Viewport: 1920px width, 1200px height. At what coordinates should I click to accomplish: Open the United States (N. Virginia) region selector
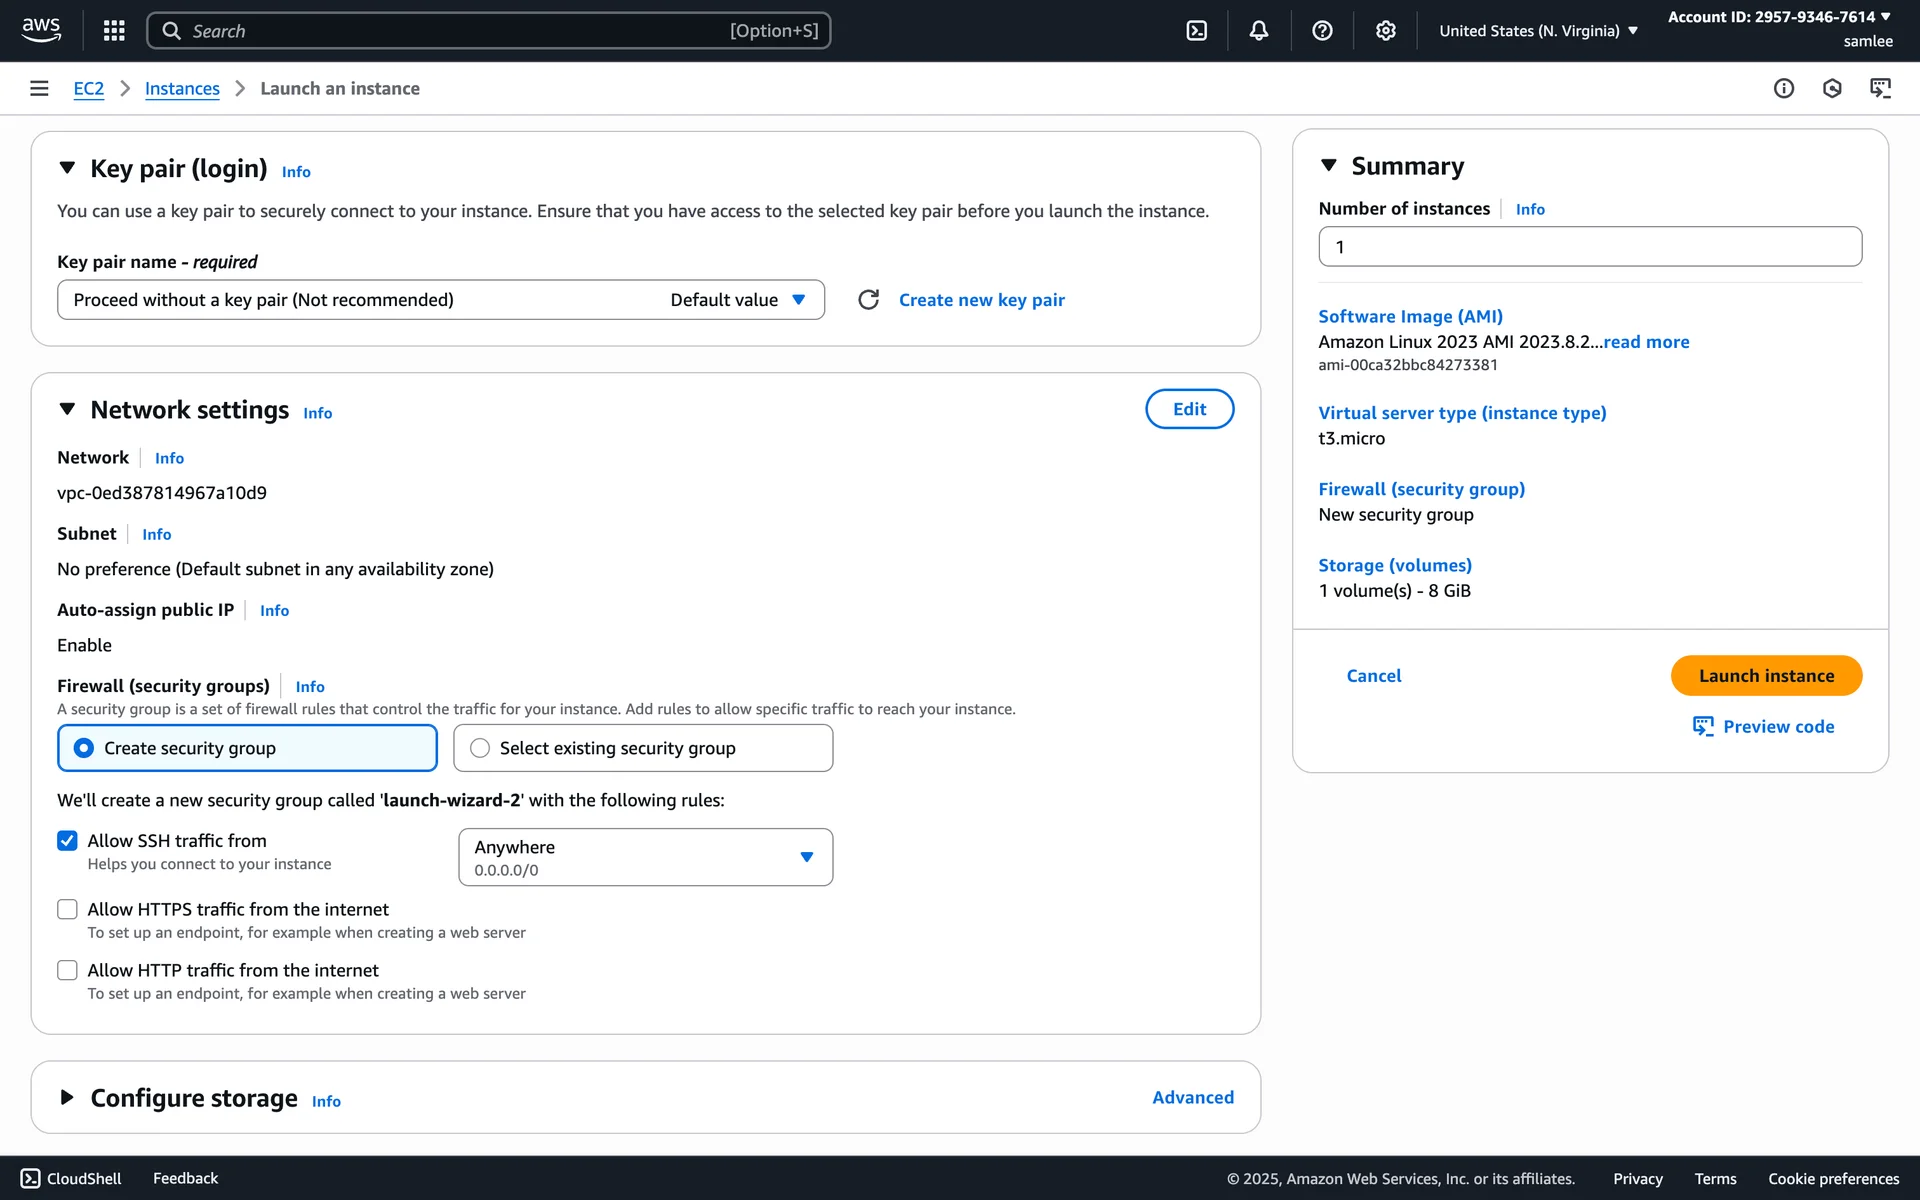coord(1538,31)
